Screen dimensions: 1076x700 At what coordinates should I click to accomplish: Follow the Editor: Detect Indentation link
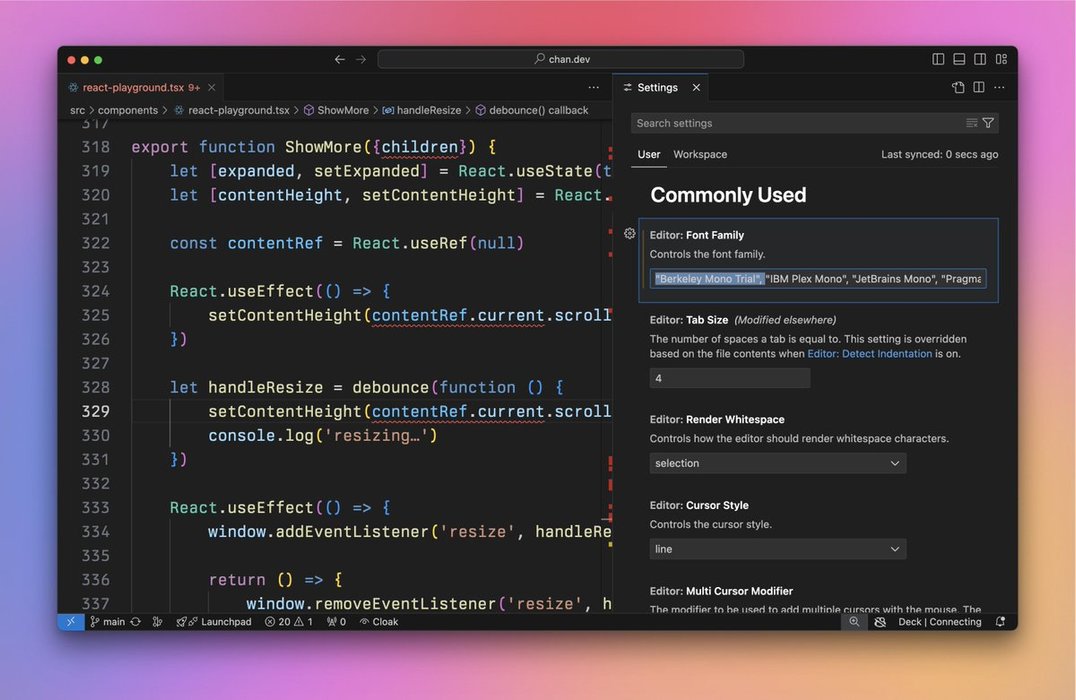869,354
